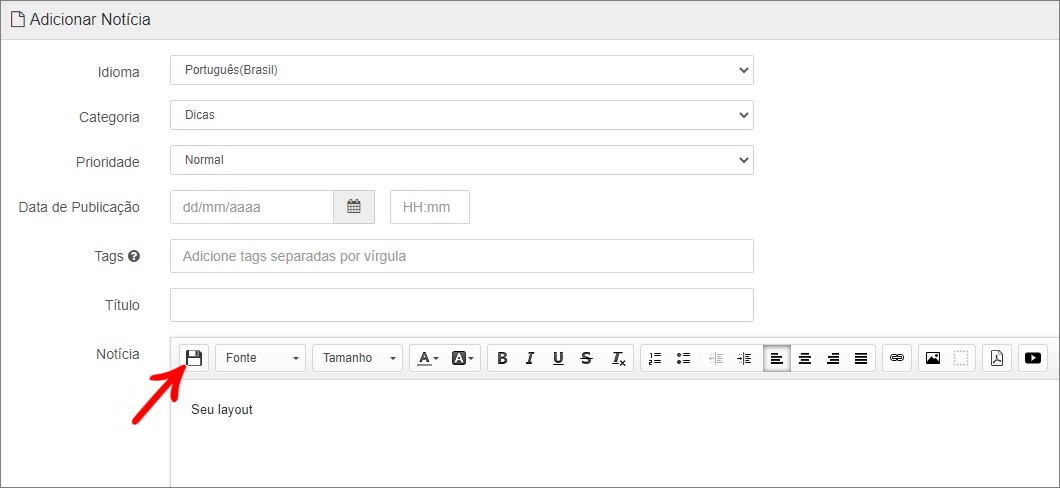Image resolution: width=1060 pixels, height=488 pixels.
Task: Click the save icon in editor toolbar
Action: pos(194,358)
